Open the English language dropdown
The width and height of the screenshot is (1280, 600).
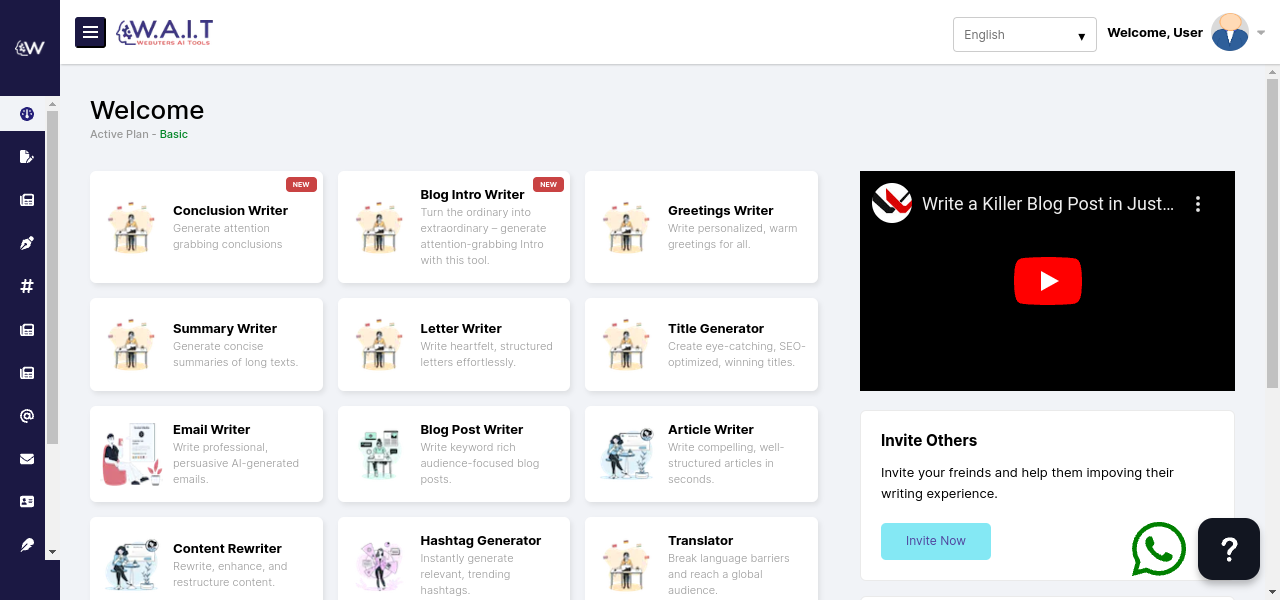point(1024,35)
